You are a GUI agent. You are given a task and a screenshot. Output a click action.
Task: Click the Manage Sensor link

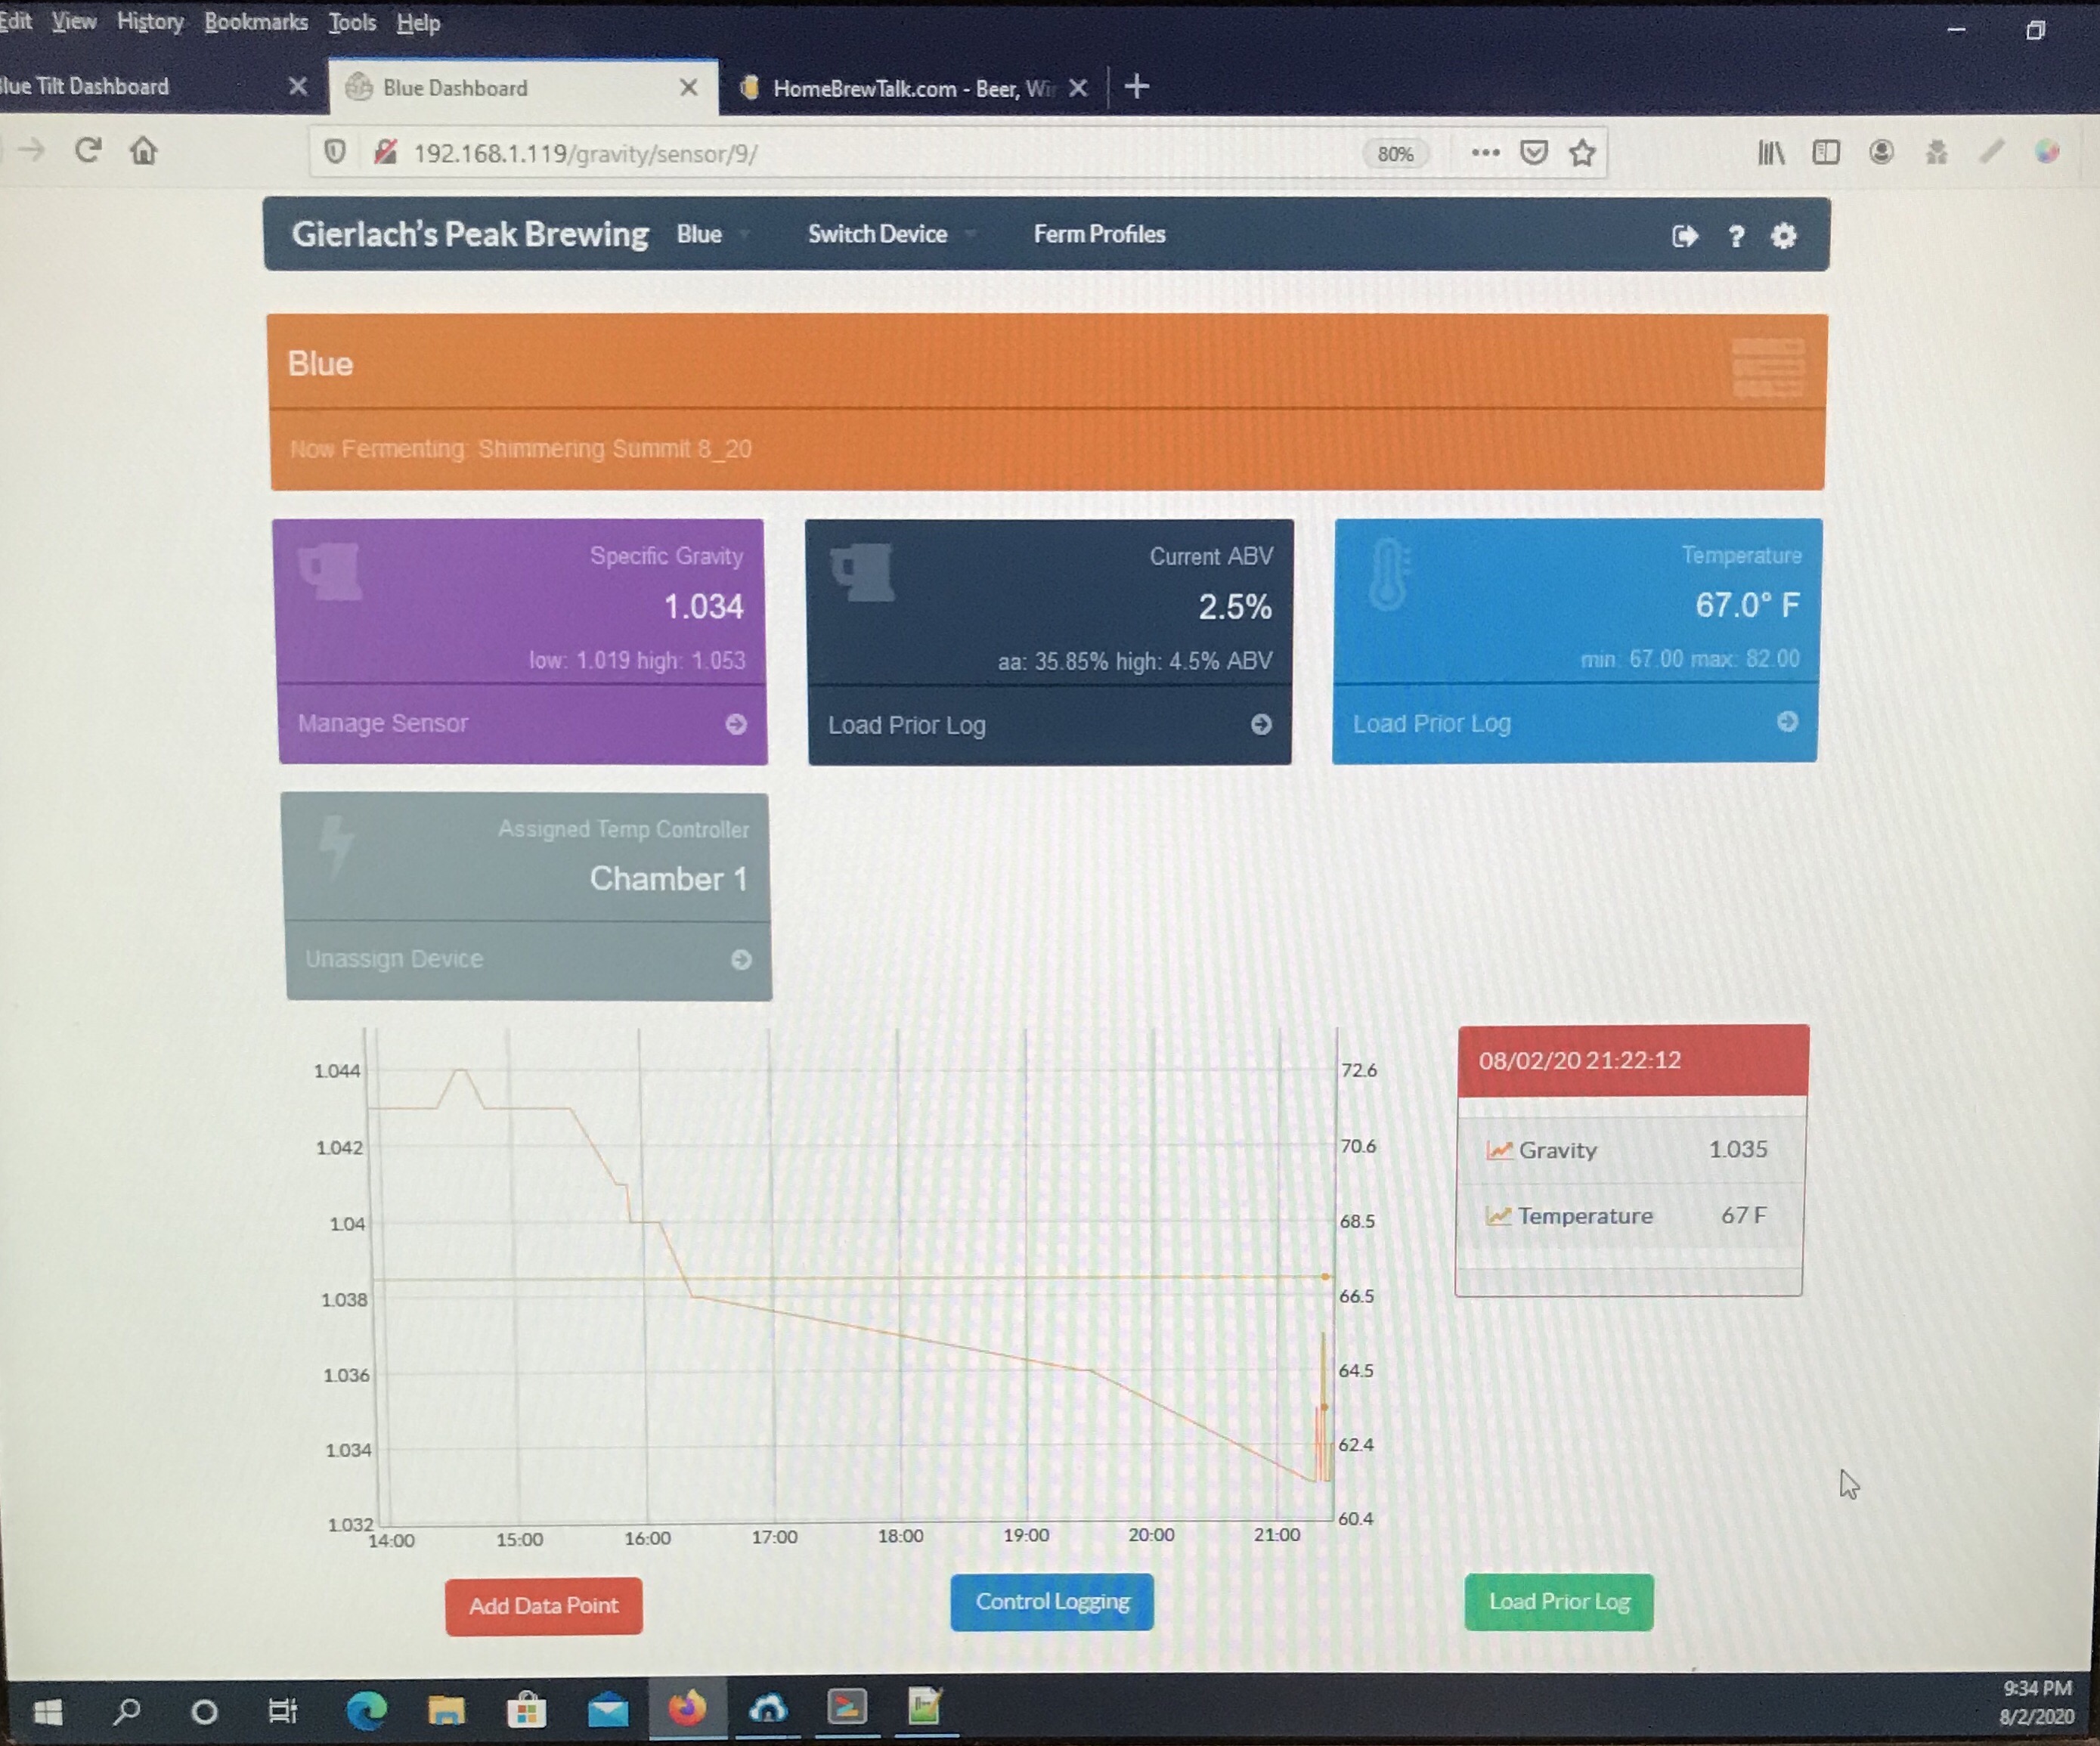click(383, 723)
